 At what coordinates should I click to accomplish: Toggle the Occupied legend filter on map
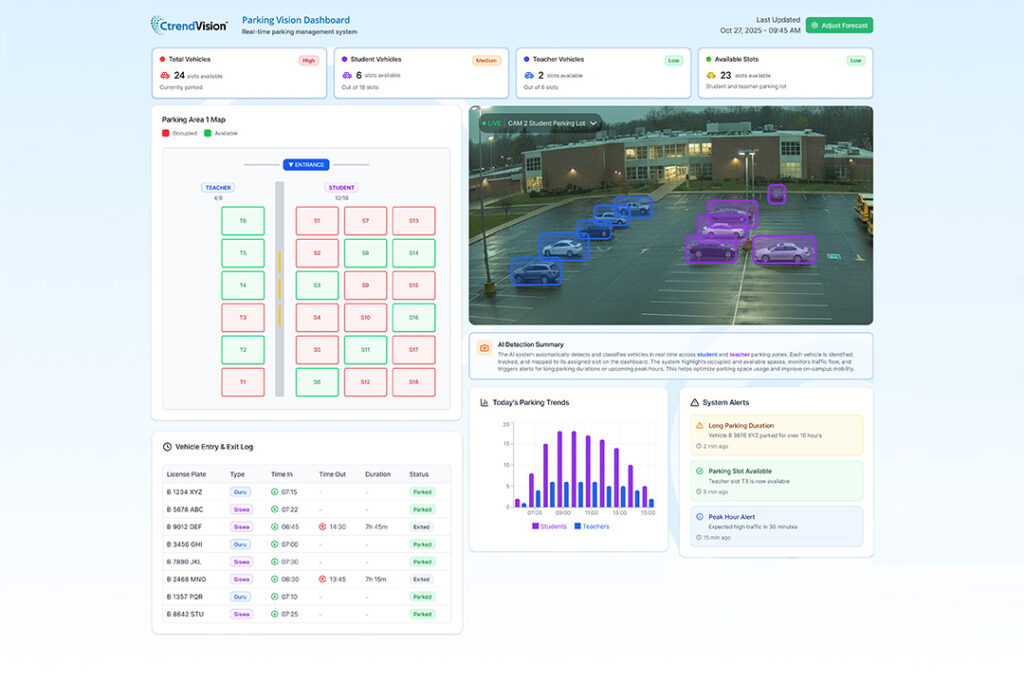click(x=180, y=133)
